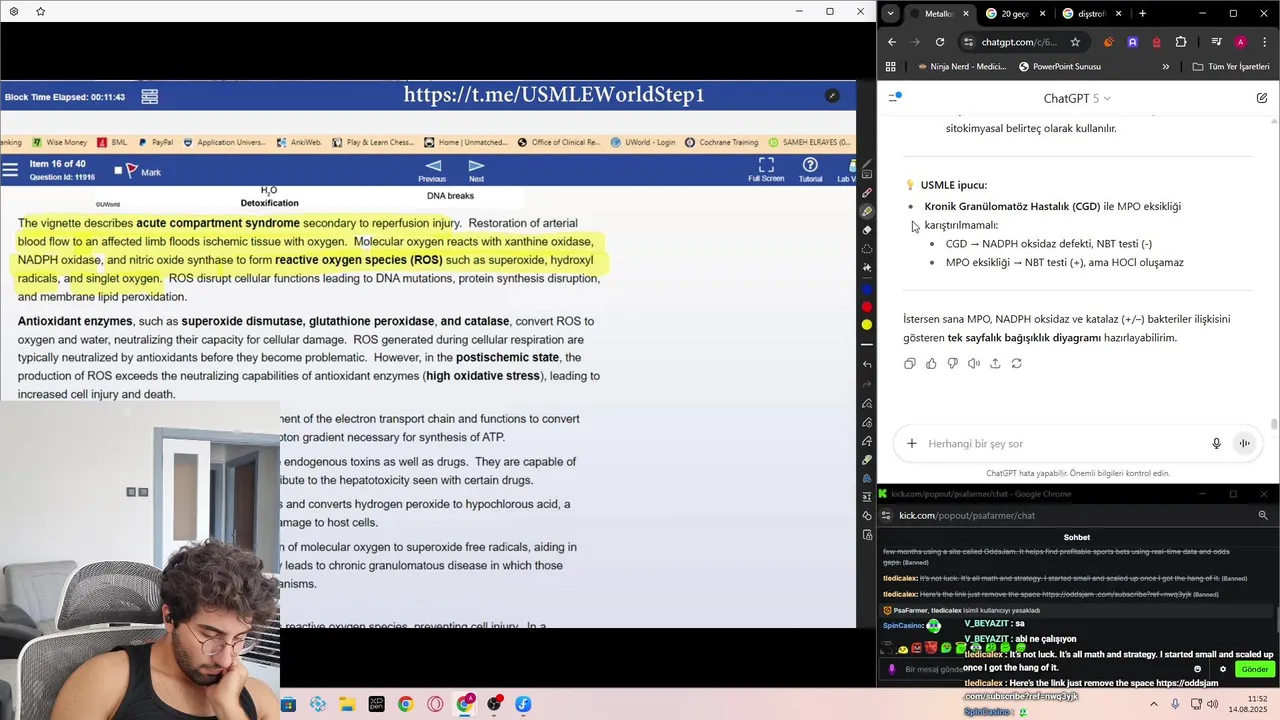Open the UWorld Tutorial help icon

pyautogui.click(x=810, y=170)
